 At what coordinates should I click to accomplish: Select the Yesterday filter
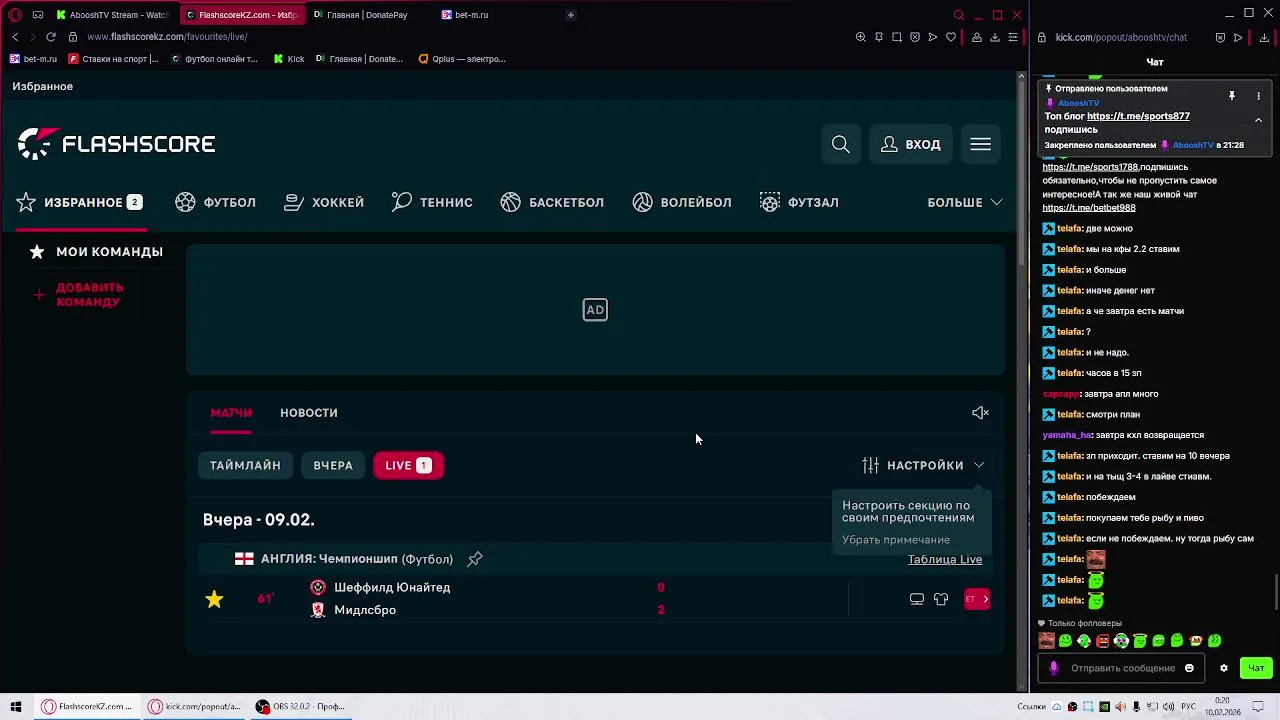pos(333,465)
